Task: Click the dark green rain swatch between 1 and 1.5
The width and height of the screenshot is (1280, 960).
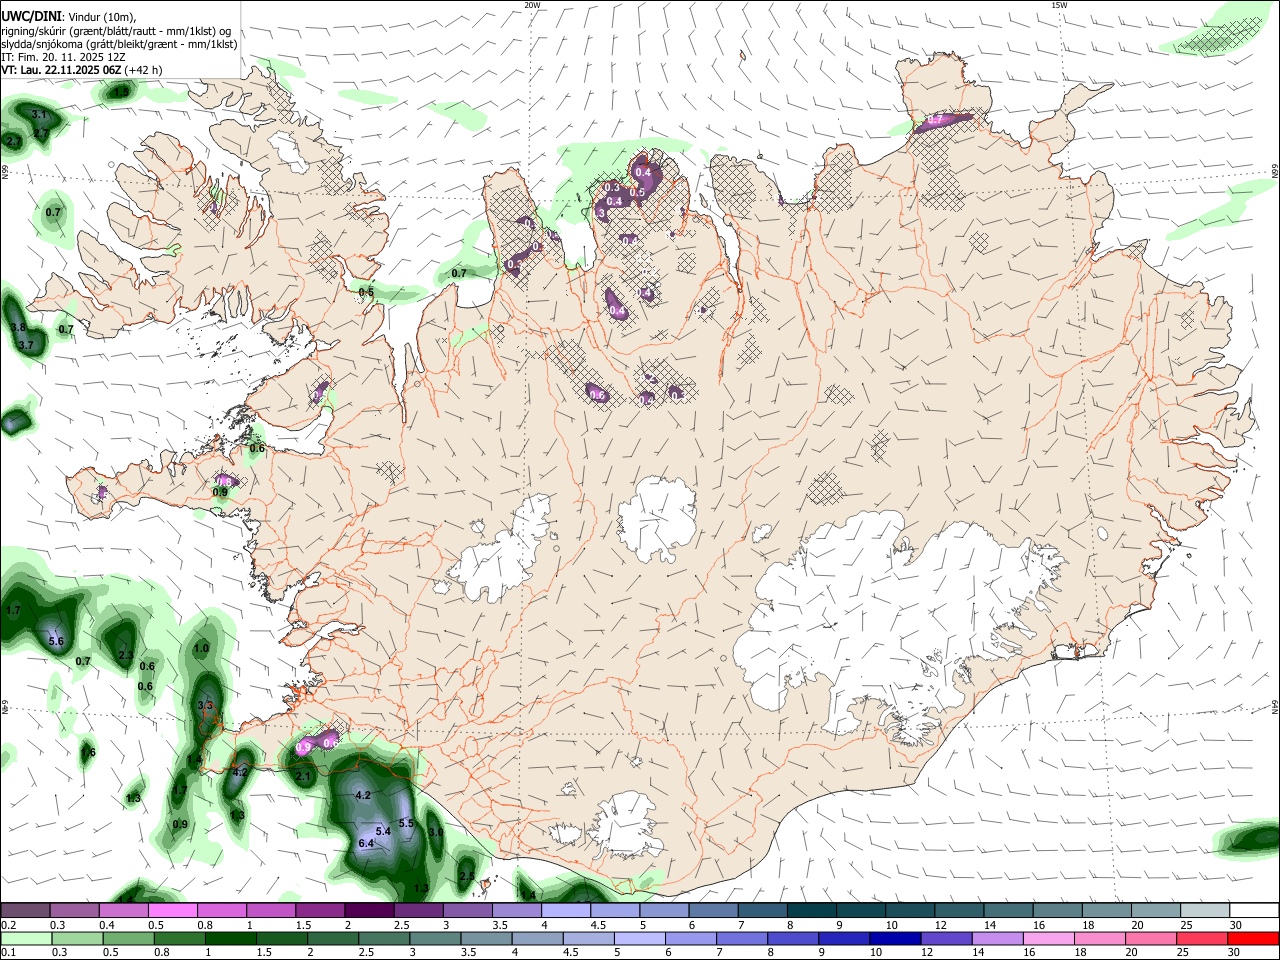Action: point(233,938)
